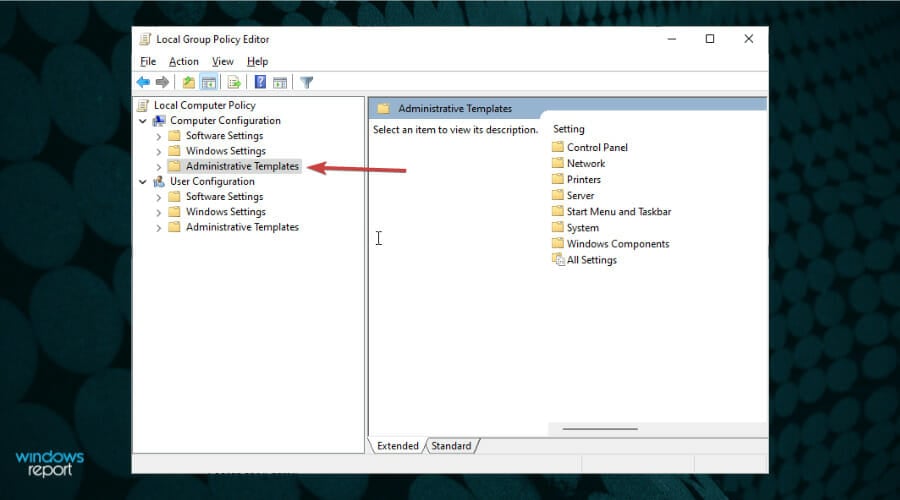This screenshot has height=500, width=900.
Task: Select the User Configuration tree label
Action: pos(212,181)
